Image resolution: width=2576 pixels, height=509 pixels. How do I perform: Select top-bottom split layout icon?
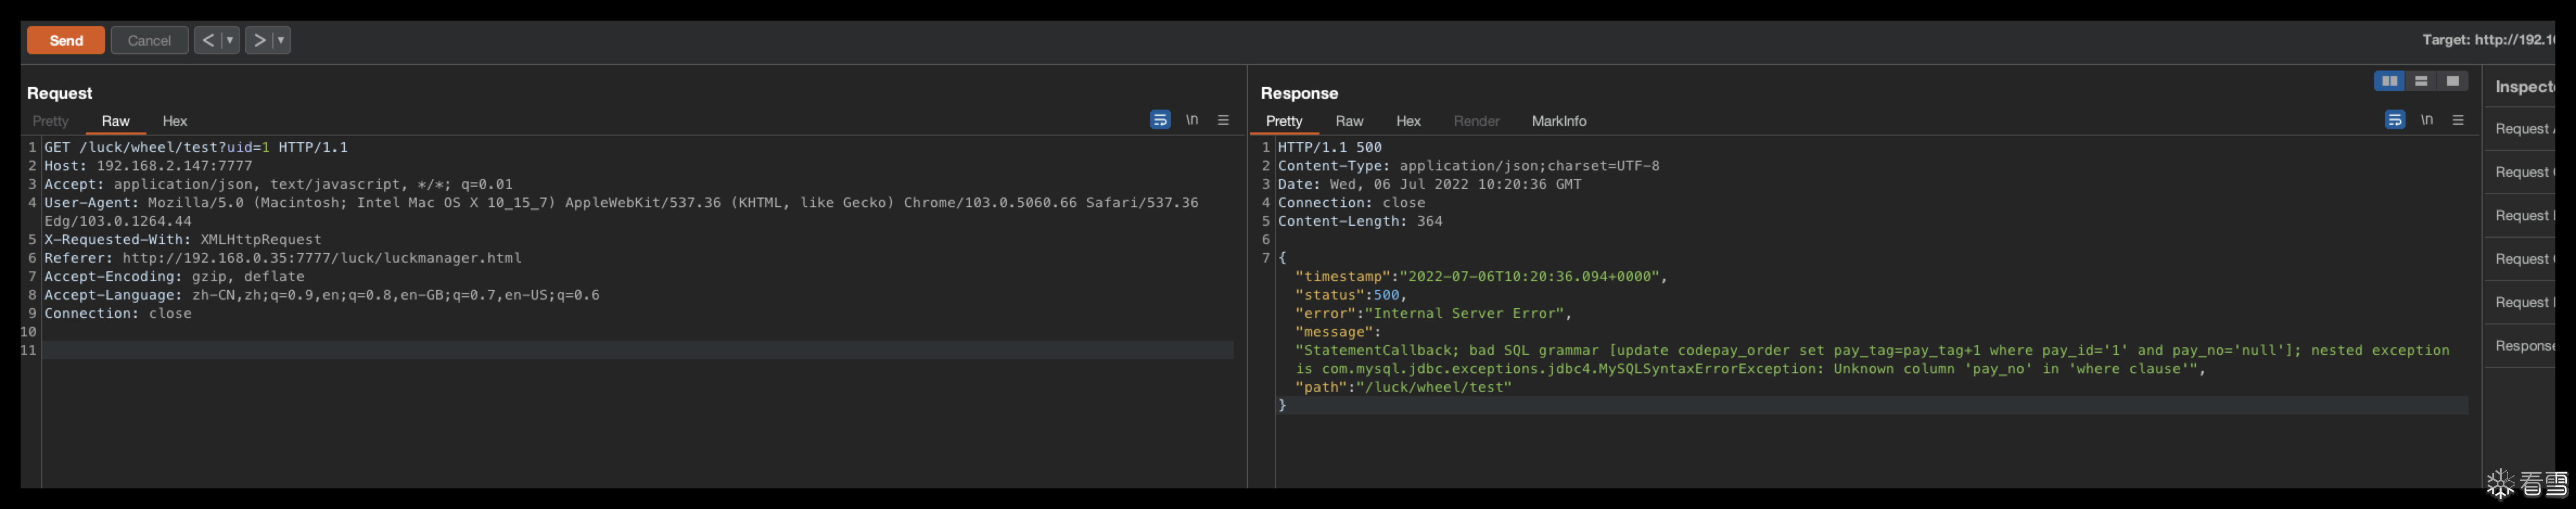click(x=2421, y=81)
